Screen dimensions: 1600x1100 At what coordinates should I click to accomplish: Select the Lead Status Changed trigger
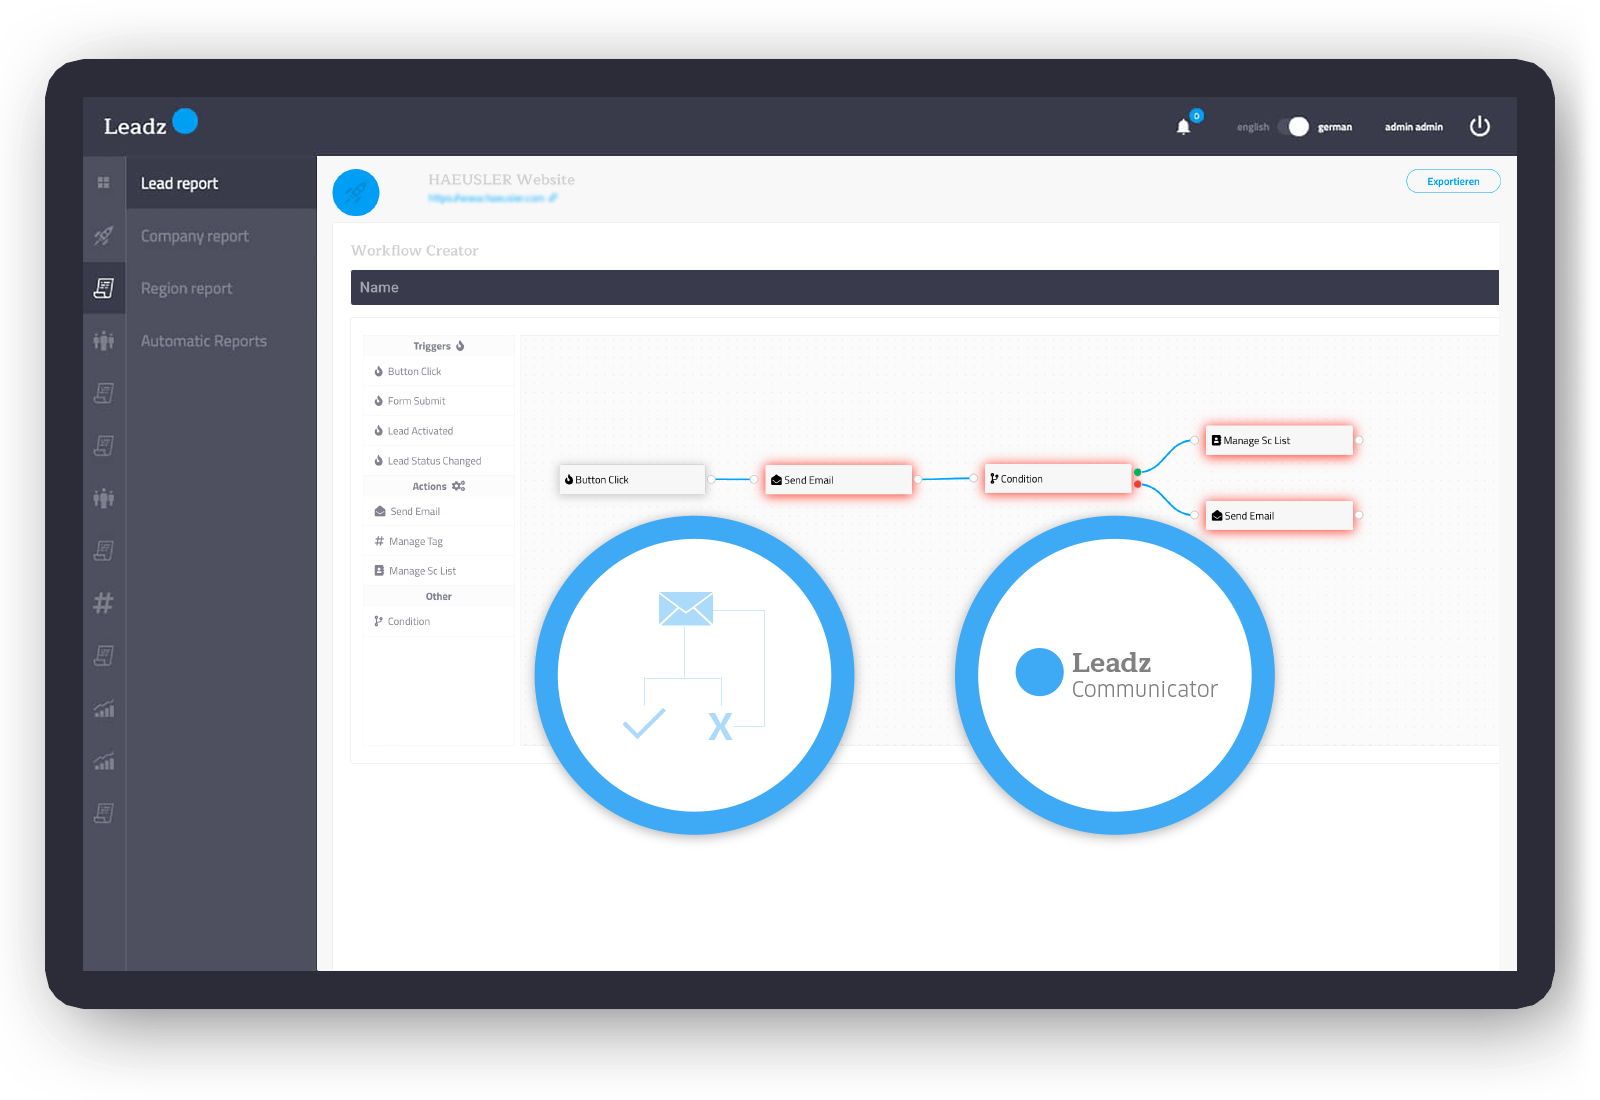pos(439,461)
